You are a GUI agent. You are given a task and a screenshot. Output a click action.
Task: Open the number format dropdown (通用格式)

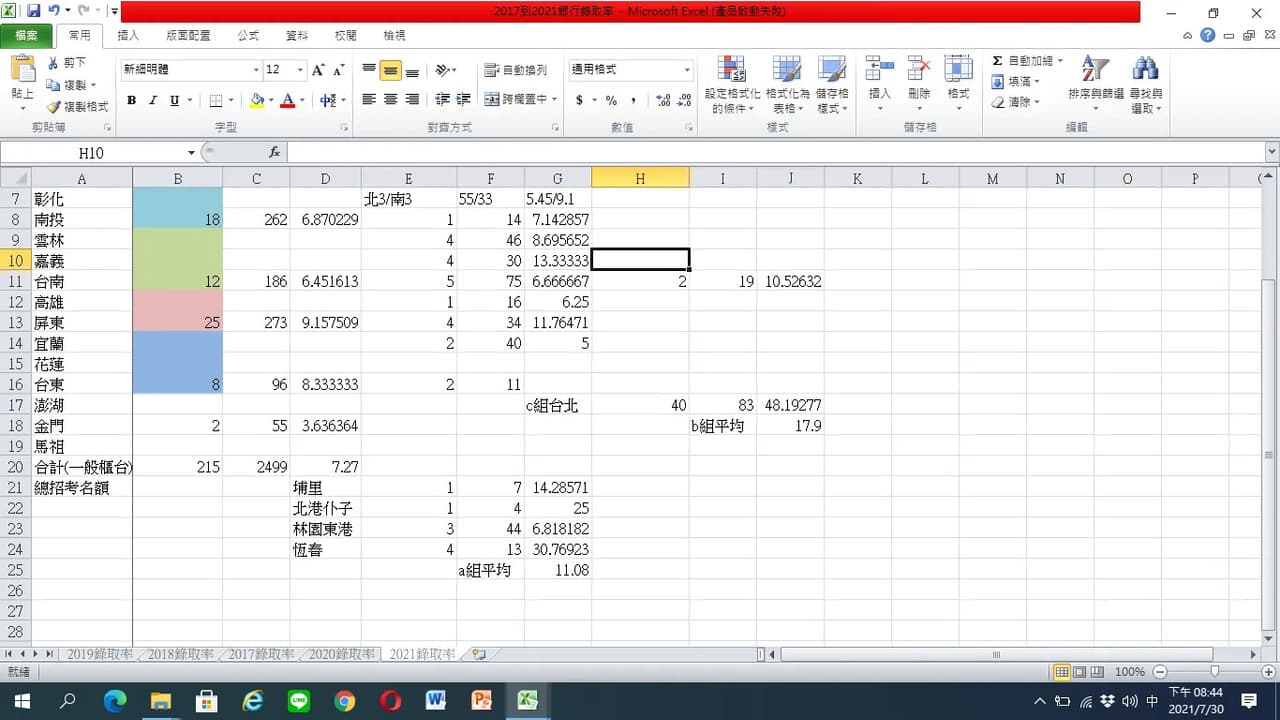pyautogui.click(x=687, y=70)
